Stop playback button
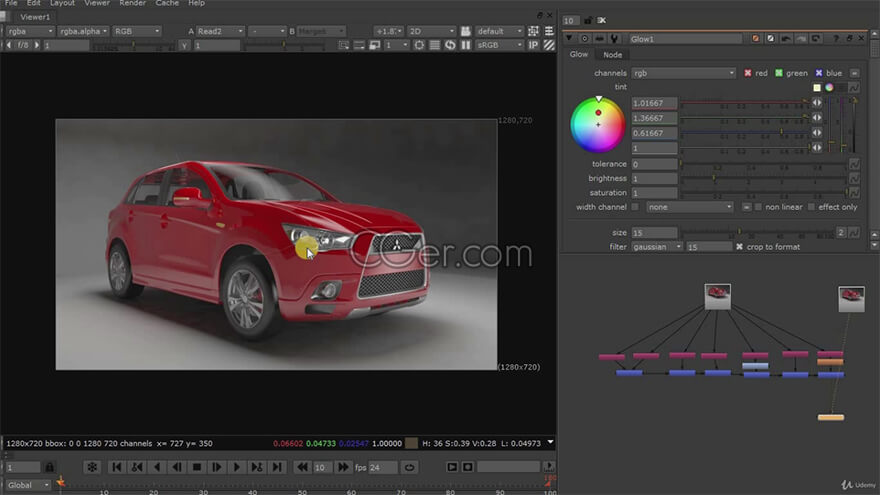Screen dimensions: 880x495 [197, 467]
